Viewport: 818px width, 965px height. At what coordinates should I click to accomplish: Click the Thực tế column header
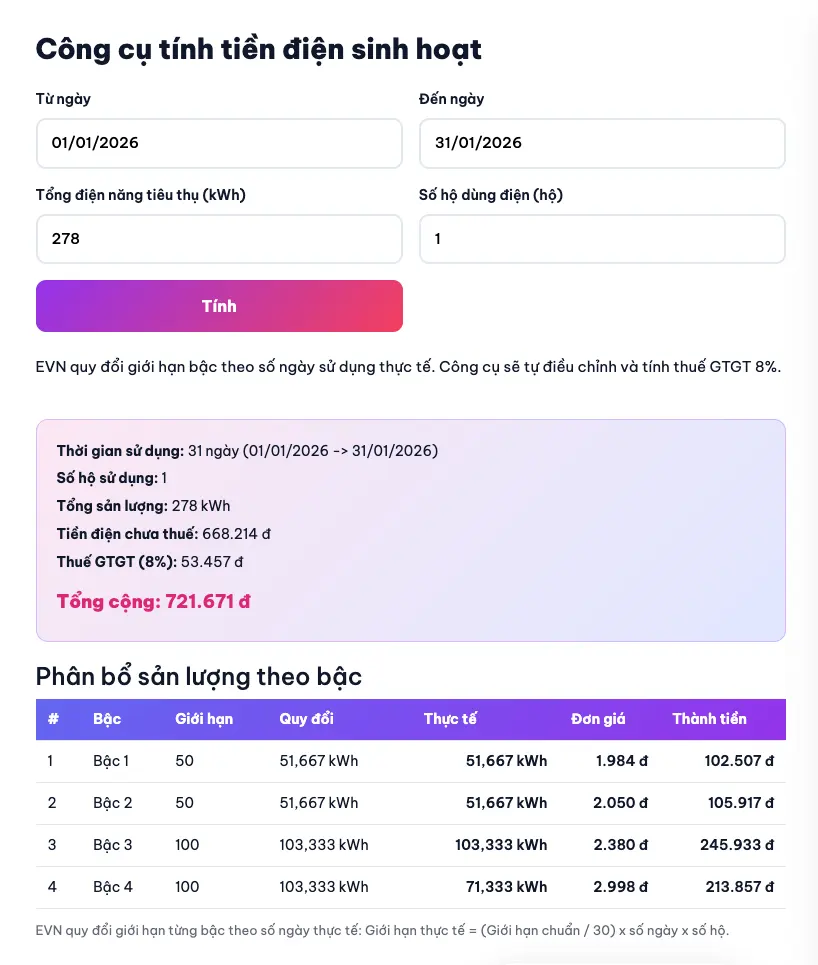(x=450, y=719)
